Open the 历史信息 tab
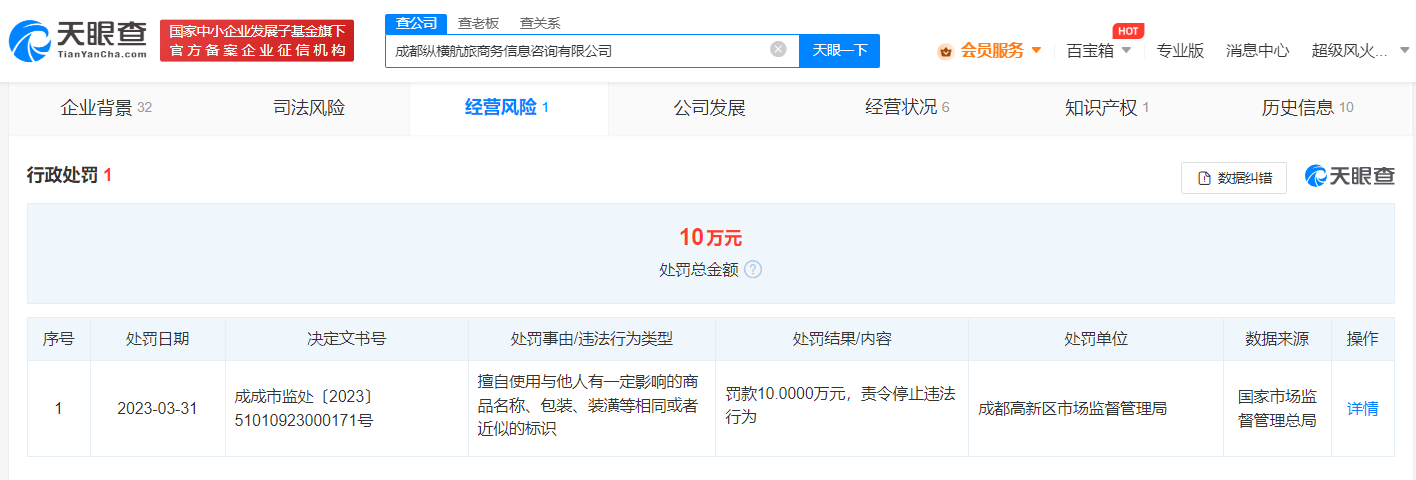Viewport: 1416px width, 480px height. click(1307, 108)
